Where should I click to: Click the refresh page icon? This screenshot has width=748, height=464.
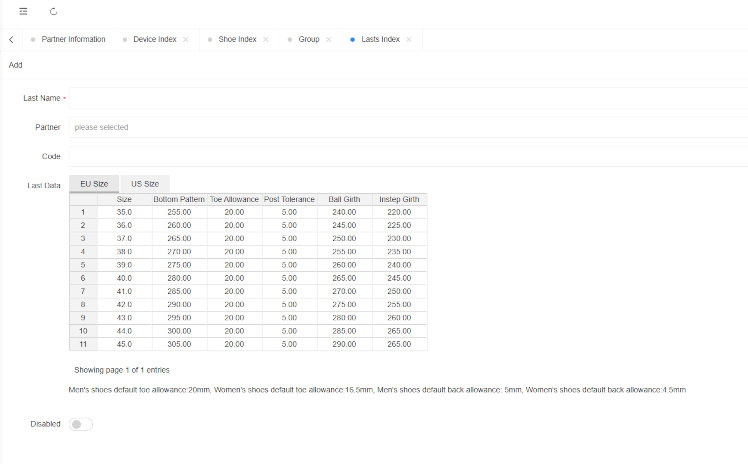coord(53,11)
